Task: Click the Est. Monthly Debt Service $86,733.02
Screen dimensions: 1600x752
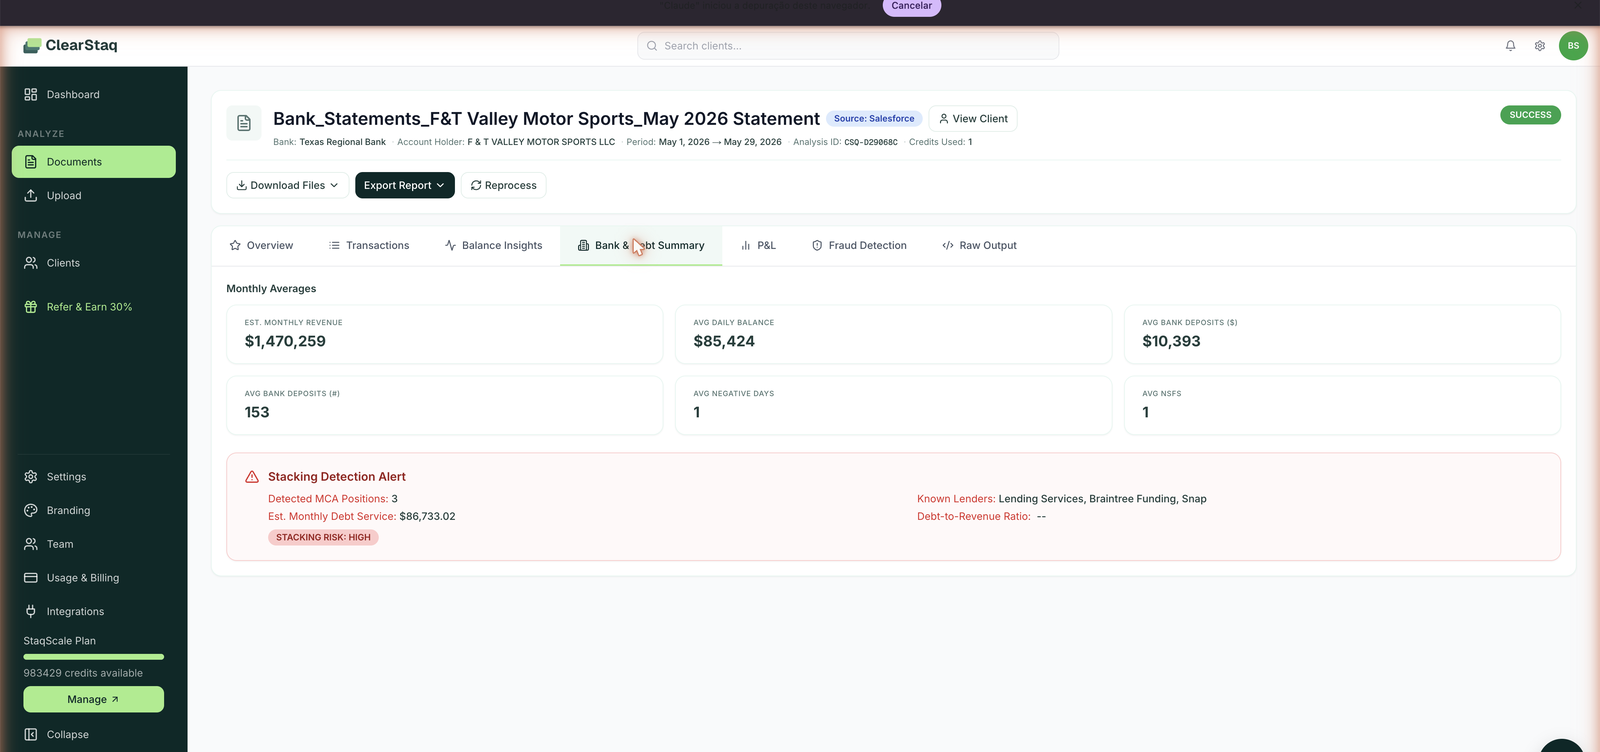Action: [361, 516]
